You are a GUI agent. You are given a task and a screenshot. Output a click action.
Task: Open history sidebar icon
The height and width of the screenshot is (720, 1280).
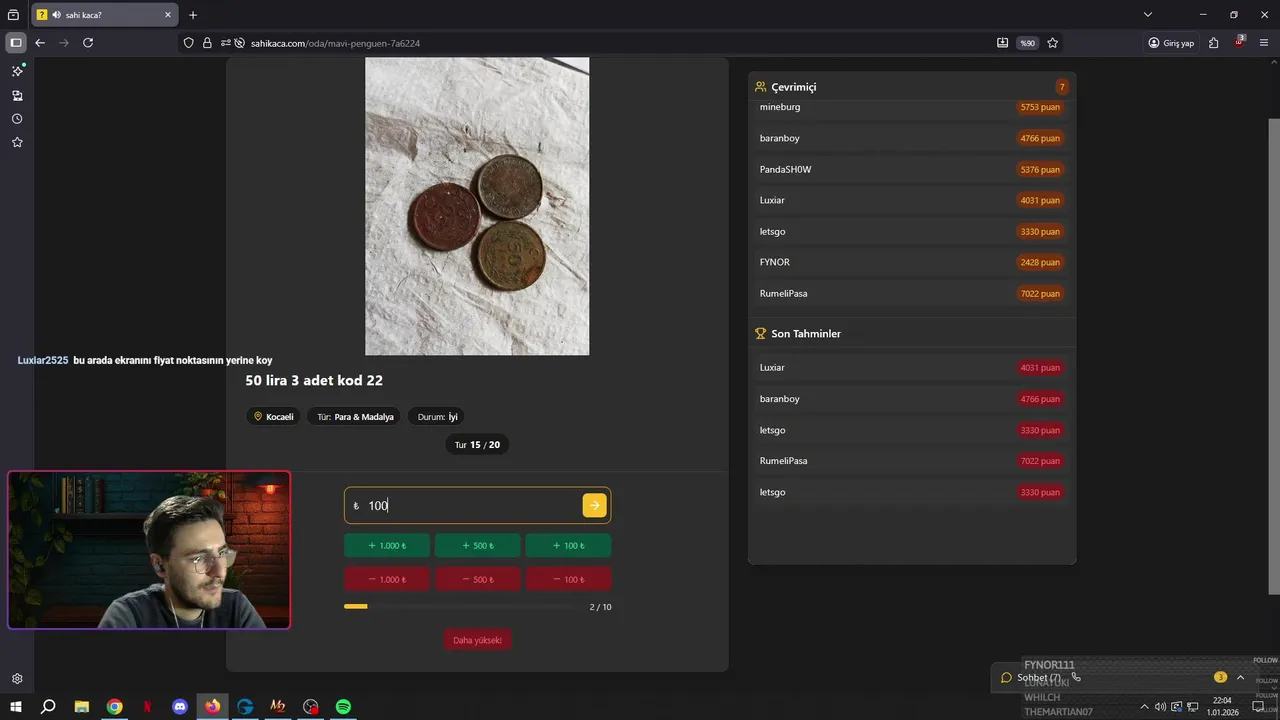17,119
